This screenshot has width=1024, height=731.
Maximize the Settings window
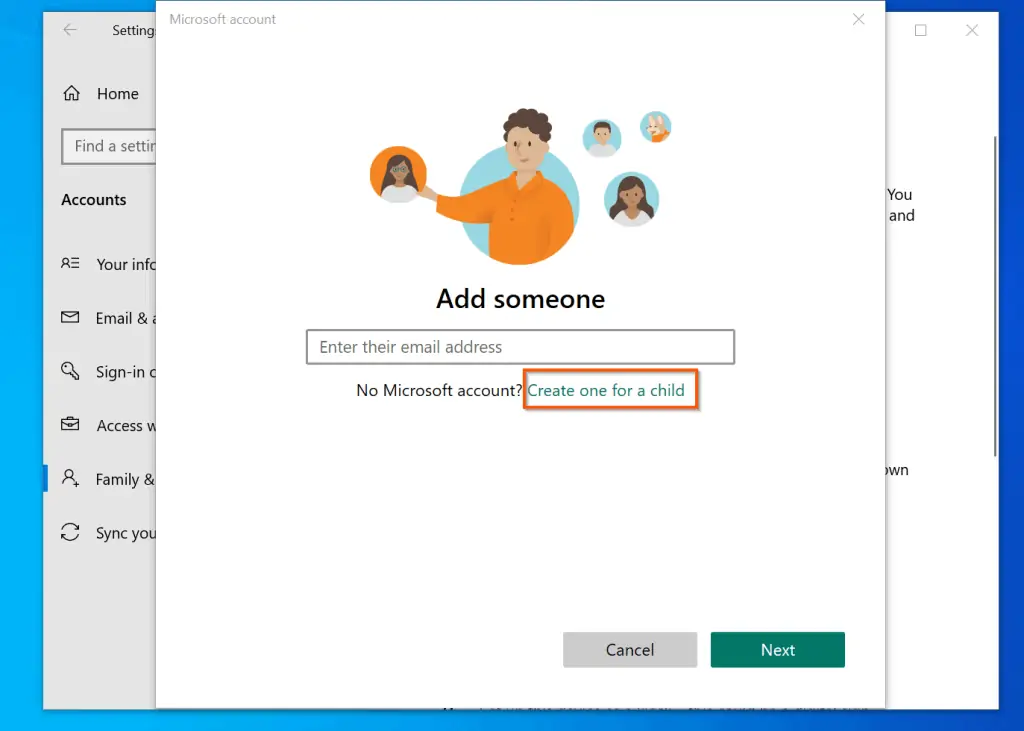(x=921, y=30)
